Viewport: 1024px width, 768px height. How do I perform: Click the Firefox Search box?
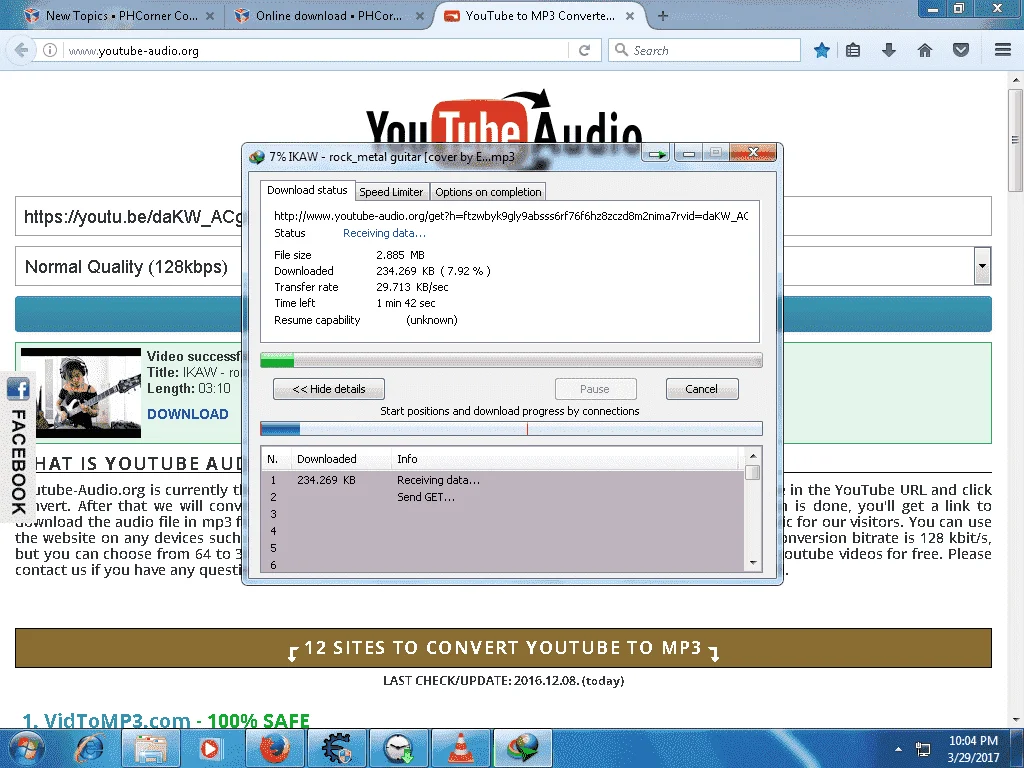[705, 50]
